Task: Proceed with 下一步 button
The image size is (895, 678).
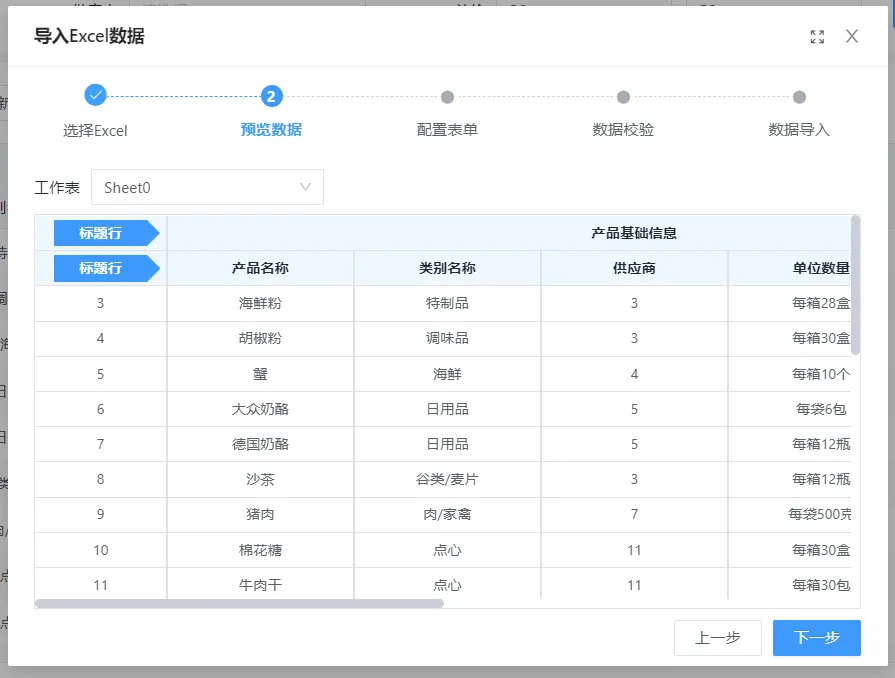Action: pos(816,638)
